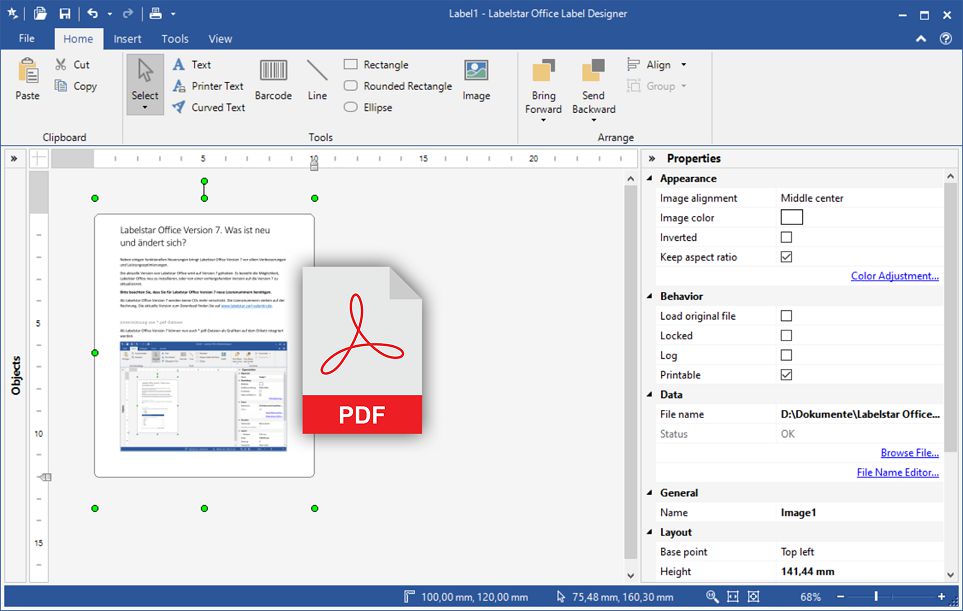Click the zoom slider handle

pos(876,596)
